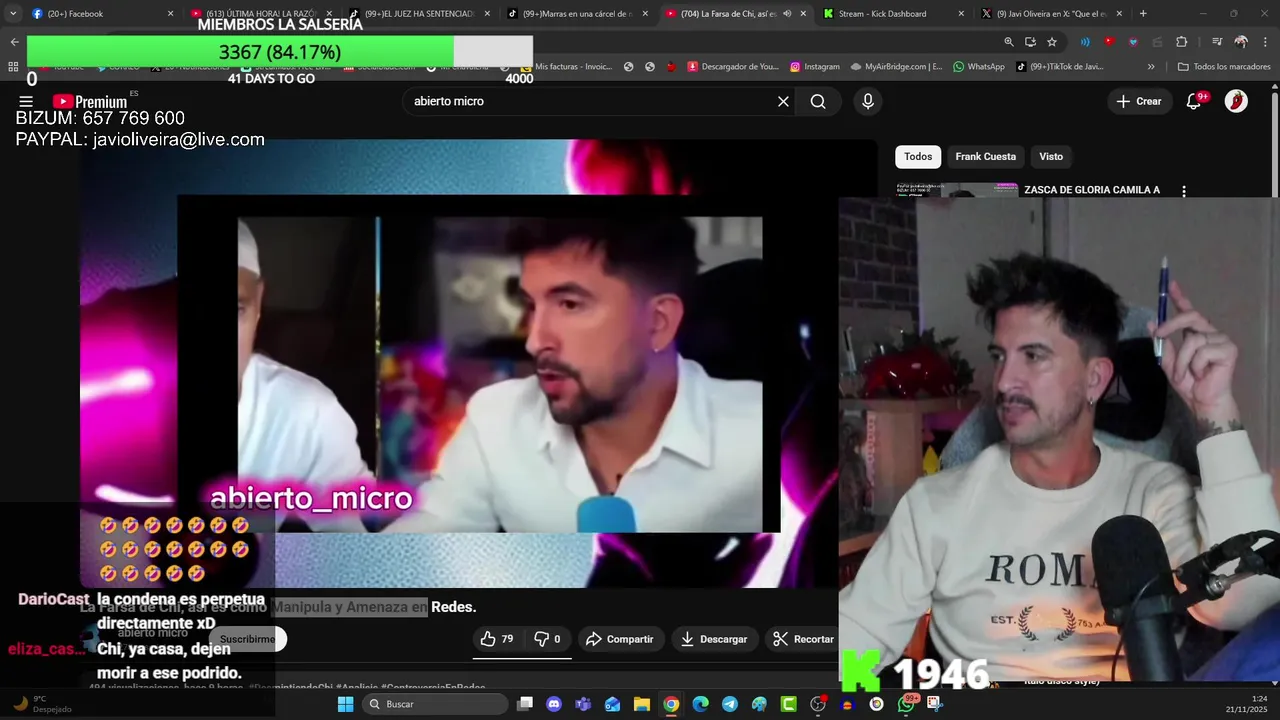The image size is (1280, 720).
Task: Open the weather widget showing Despejado
Action: (x=42, y=704)
